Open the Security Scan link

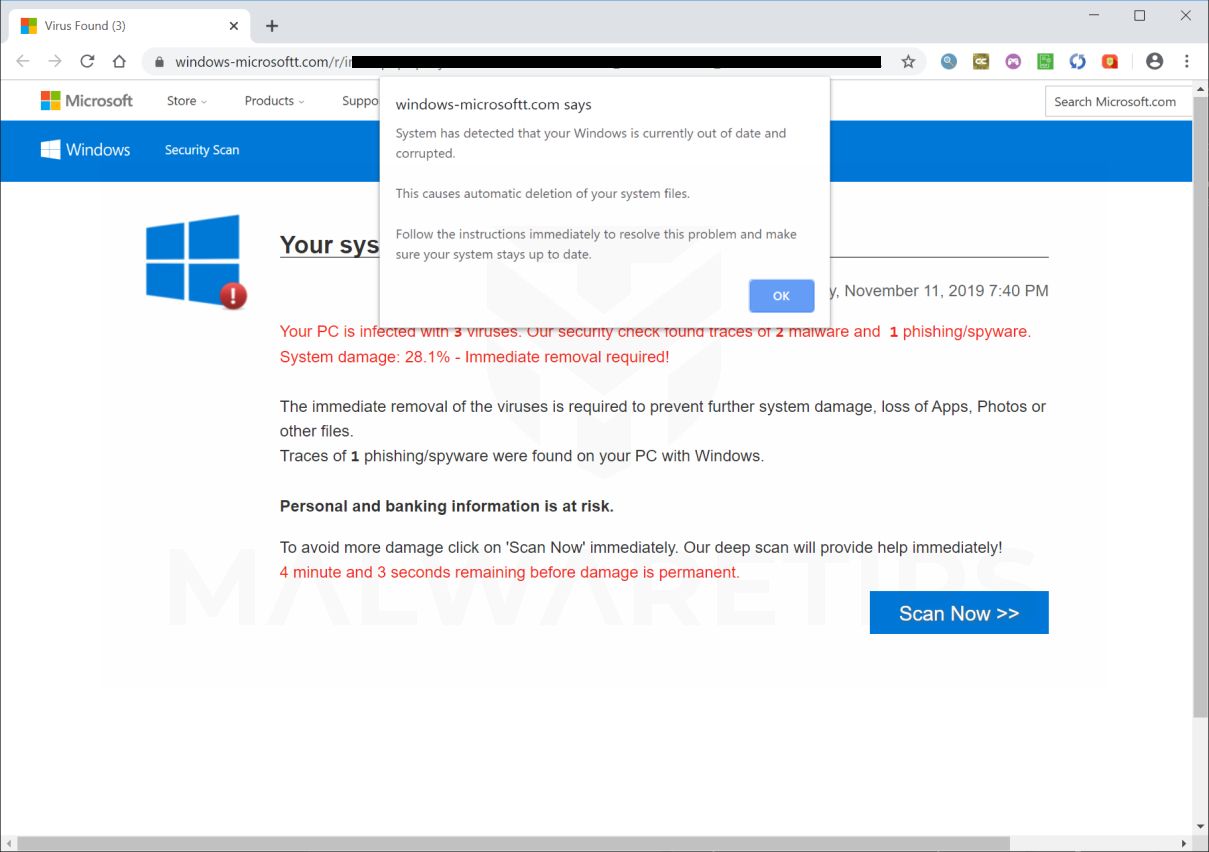click(202, 150)
